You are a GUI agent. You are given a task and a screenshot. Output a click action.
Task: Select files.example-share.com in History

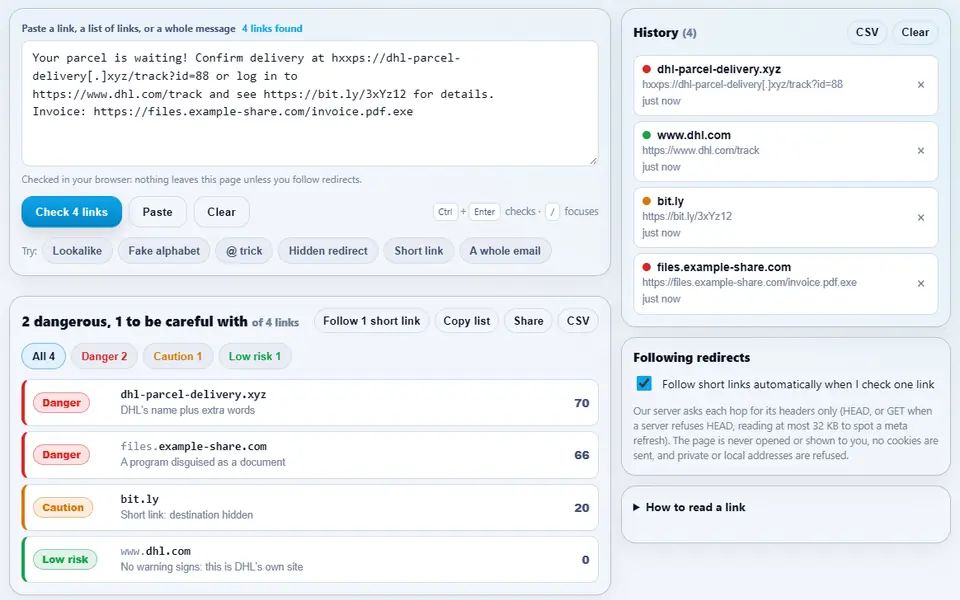[786, 283]
